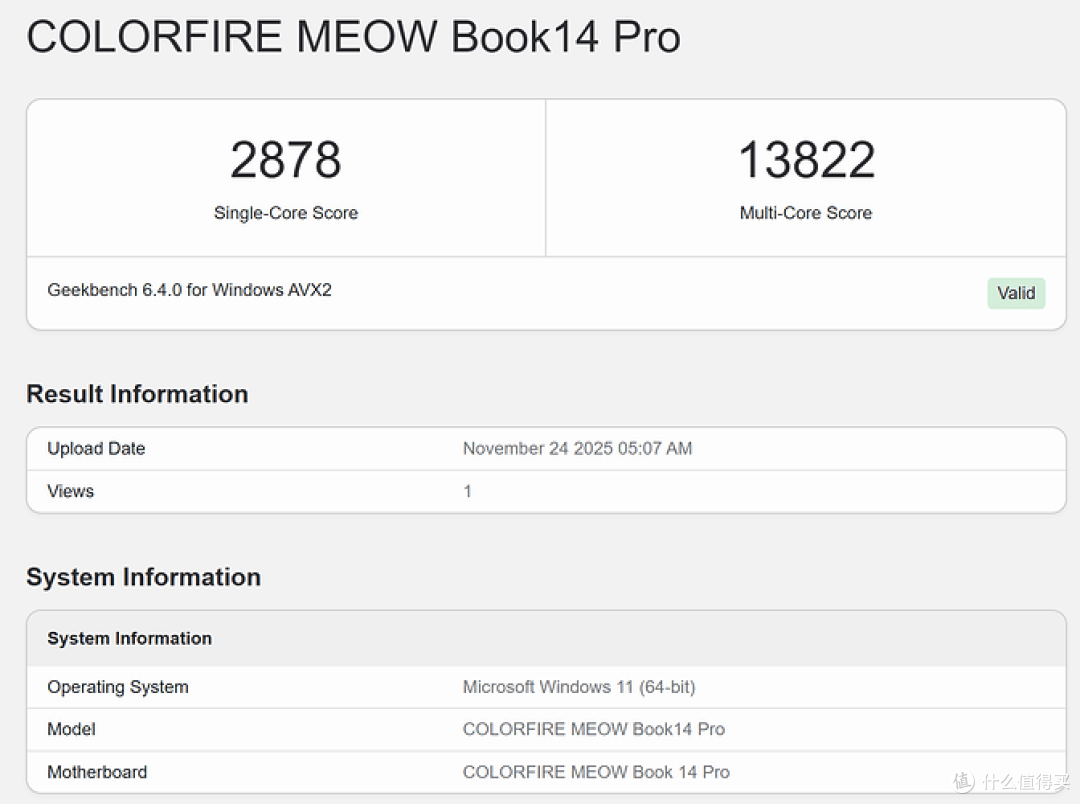Click the Motherboard row label
1080x804 pixels.
point(97,772)
